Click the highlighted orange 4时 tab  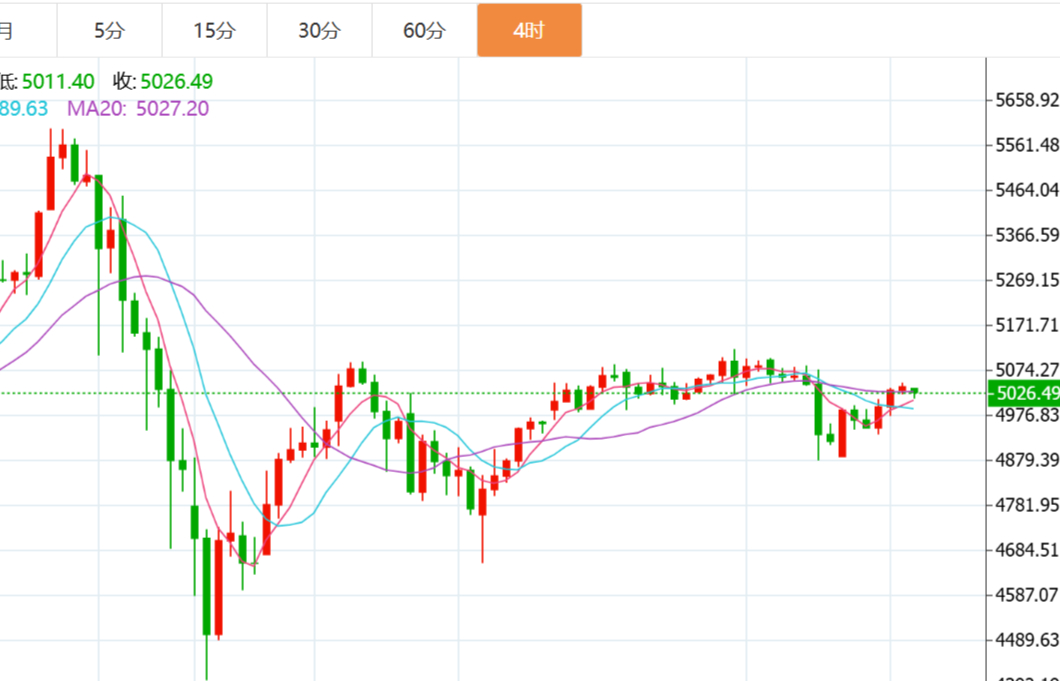(x=529, y=31)
